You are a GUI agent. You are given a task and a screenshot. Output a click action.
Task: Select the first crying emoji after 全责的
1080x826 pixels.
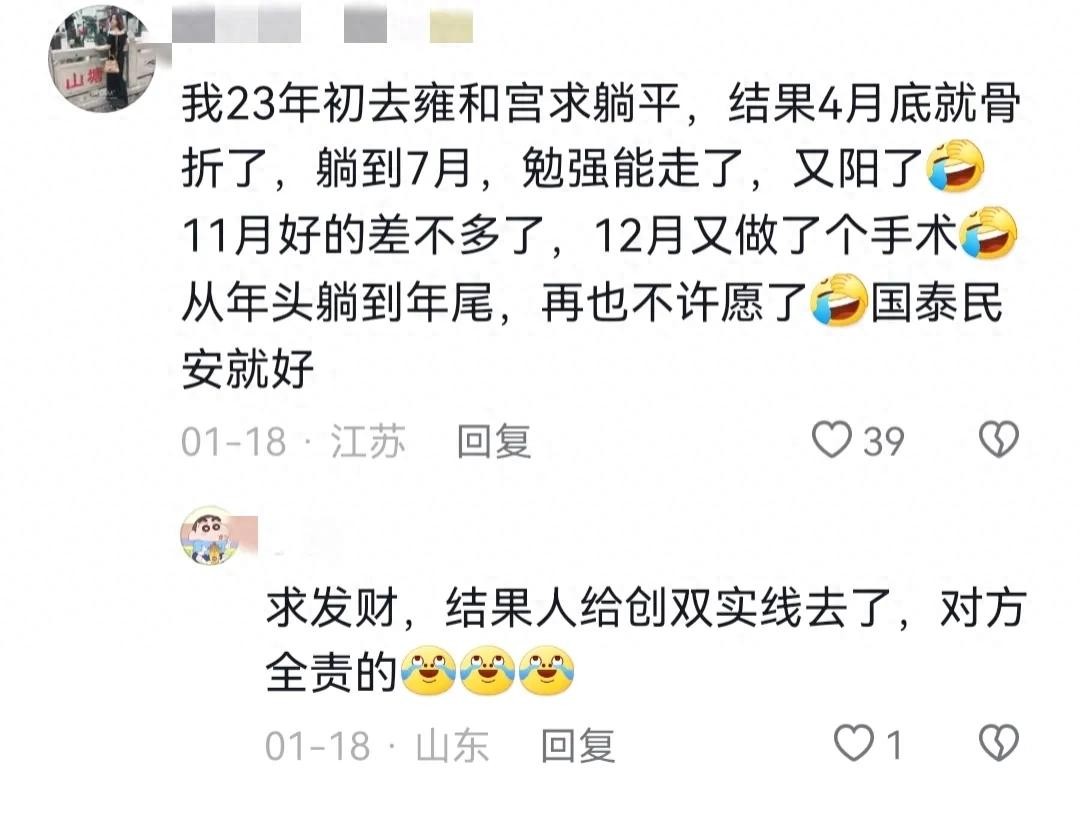(428, 670)
